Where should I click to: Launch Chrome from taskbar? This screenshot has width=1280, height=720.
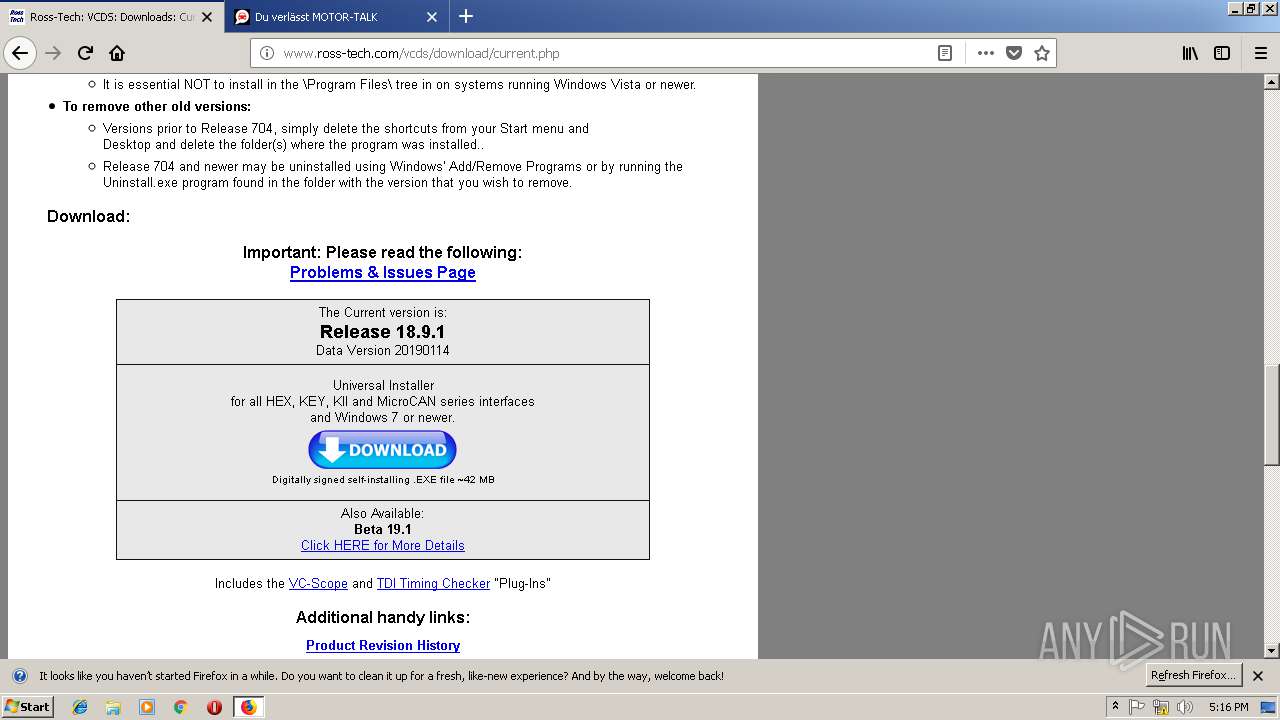pyautogui.click(x=180, y=707)
